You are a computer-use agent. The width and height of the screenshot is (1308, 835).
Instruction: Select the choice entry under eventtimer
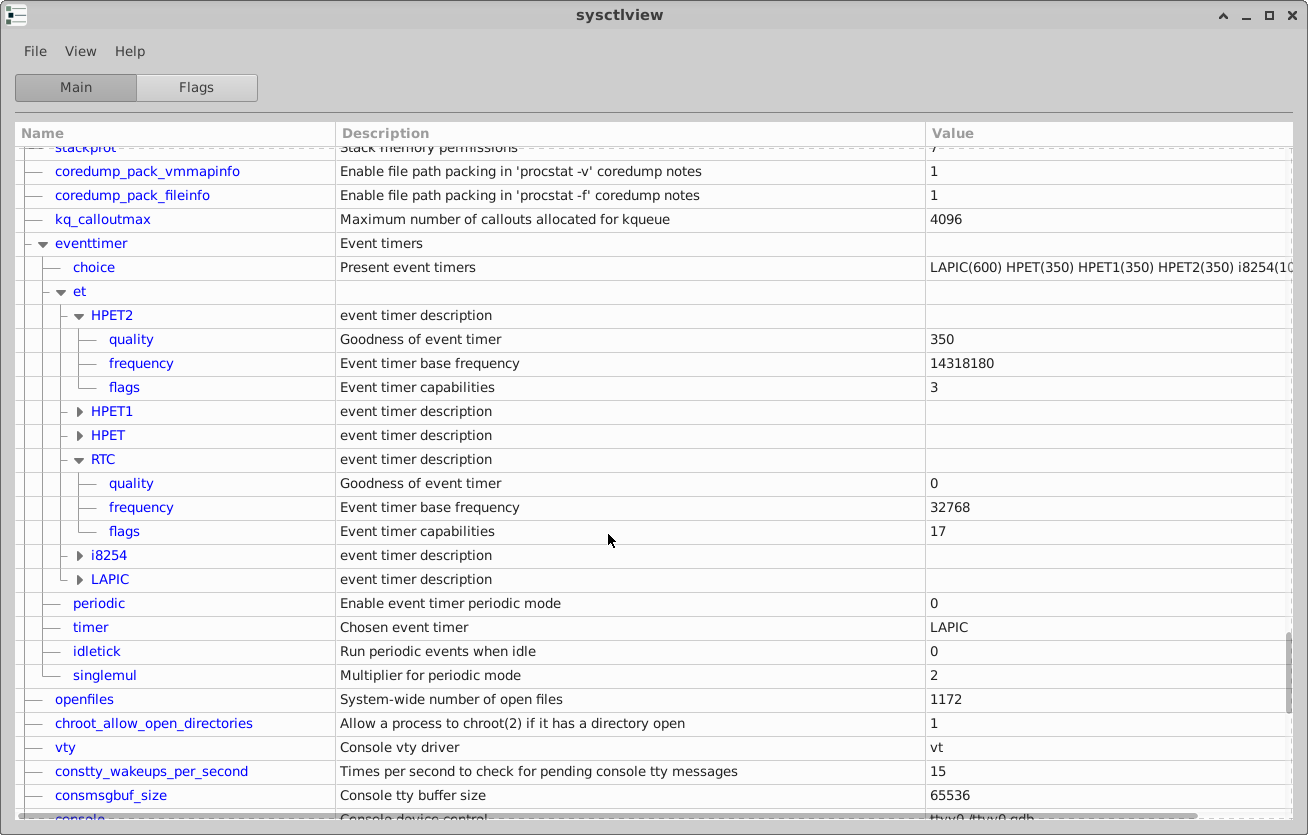pyautogui.click(x=94, y=268)
